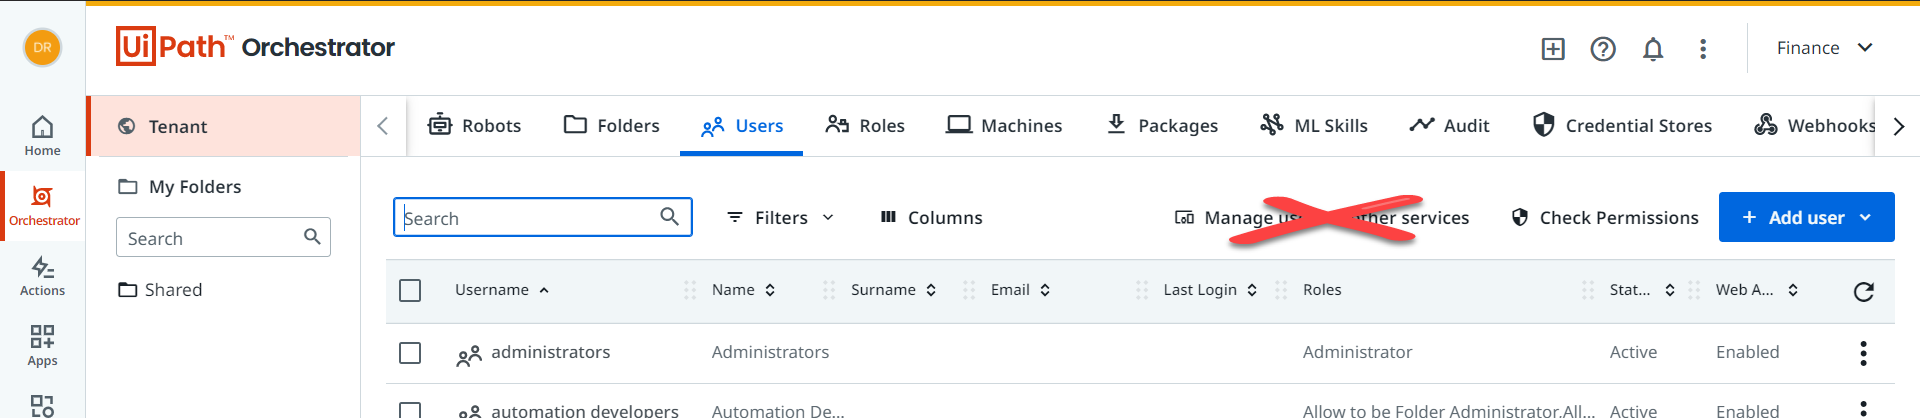Open Orchestrator in the left sidebar
This screenshot has width=1920, height=418.
(x=44, y=206)
